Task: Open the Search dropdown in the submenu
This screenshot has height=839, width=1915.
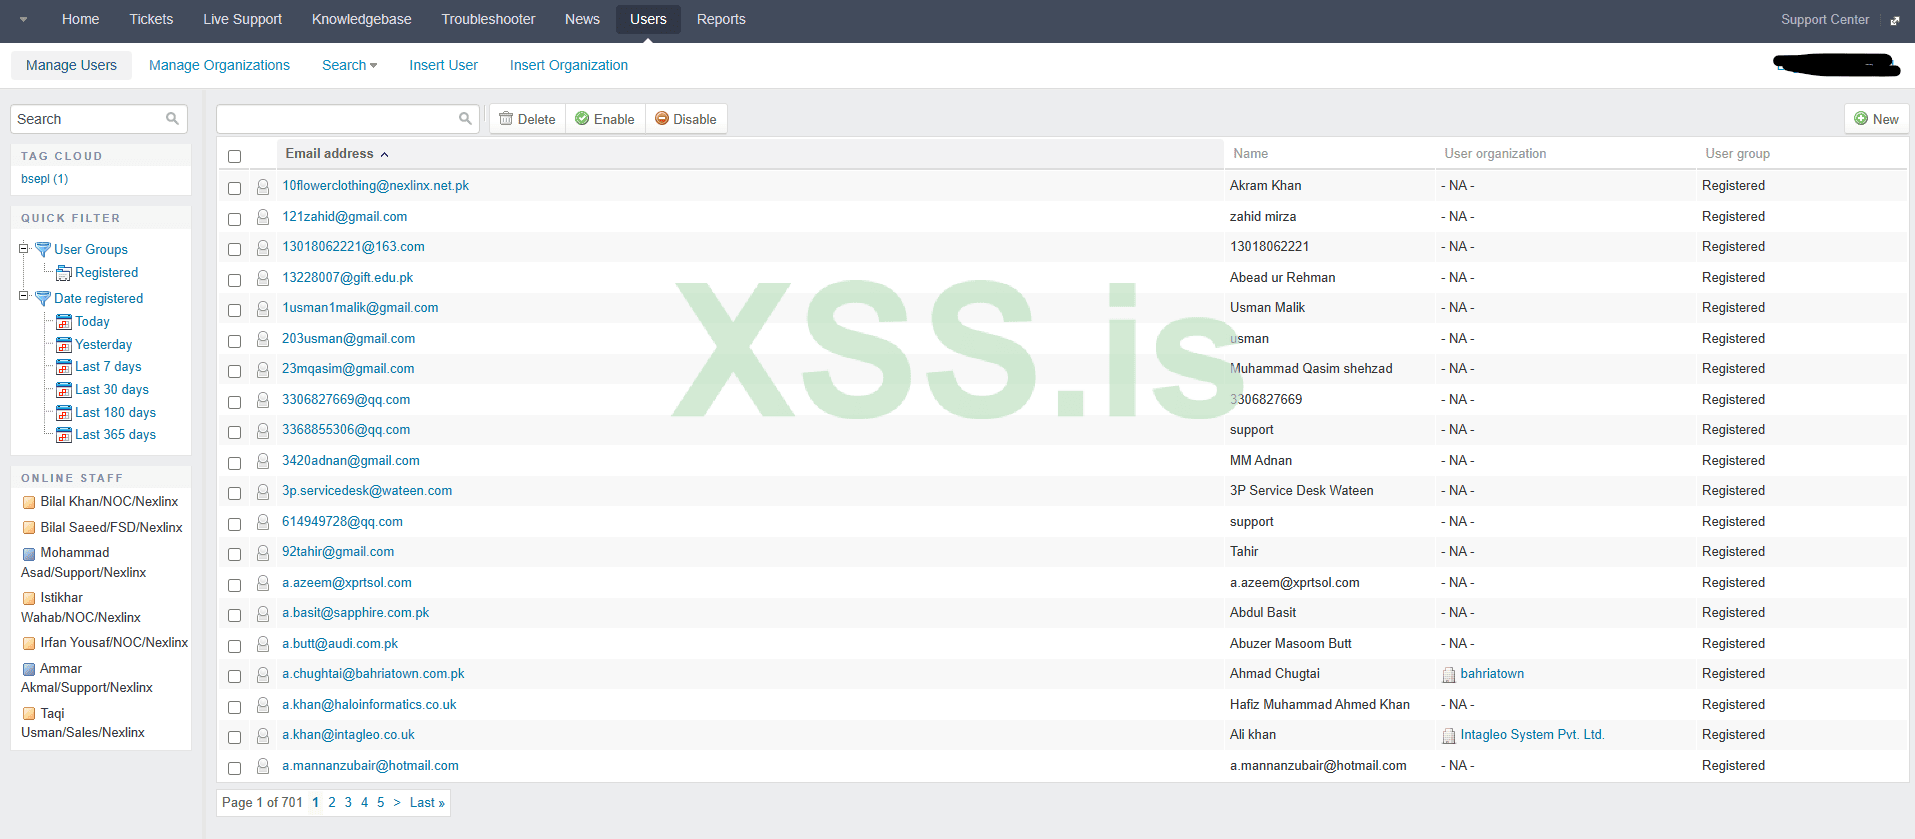Action: click(349, 65)
